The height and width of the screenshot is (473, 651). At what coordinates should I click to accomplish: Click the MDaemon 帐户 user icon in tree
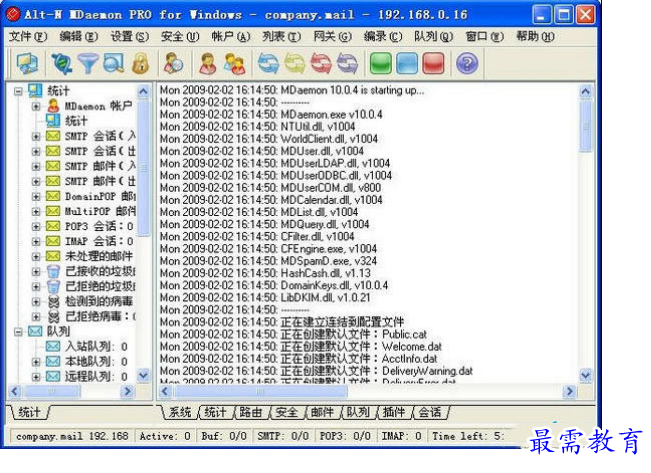(x=53, y=106)
